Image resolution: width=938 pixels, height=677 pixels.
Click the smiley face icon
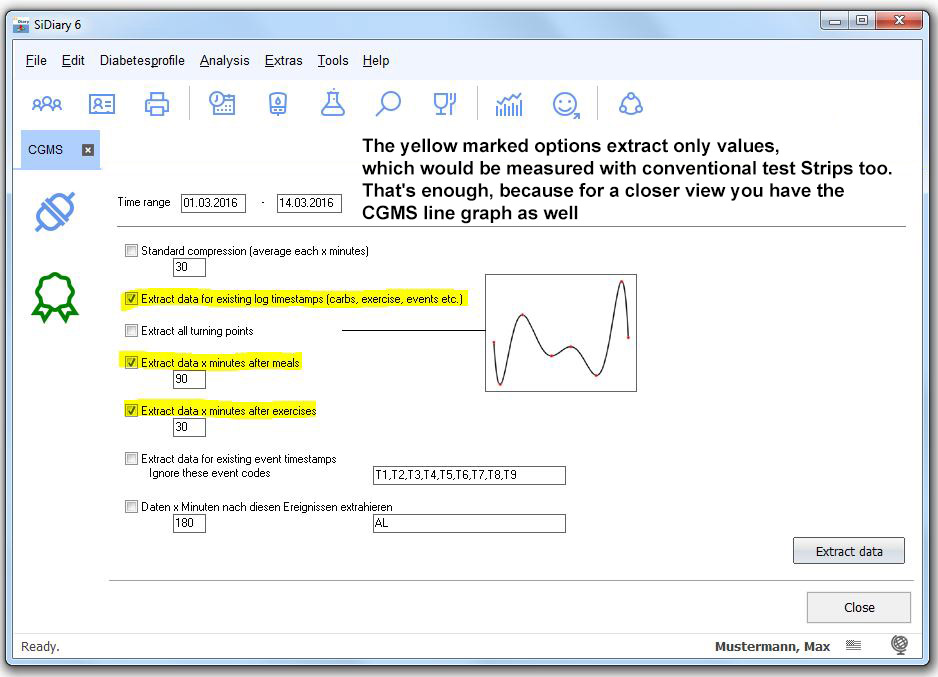[566, 104]
